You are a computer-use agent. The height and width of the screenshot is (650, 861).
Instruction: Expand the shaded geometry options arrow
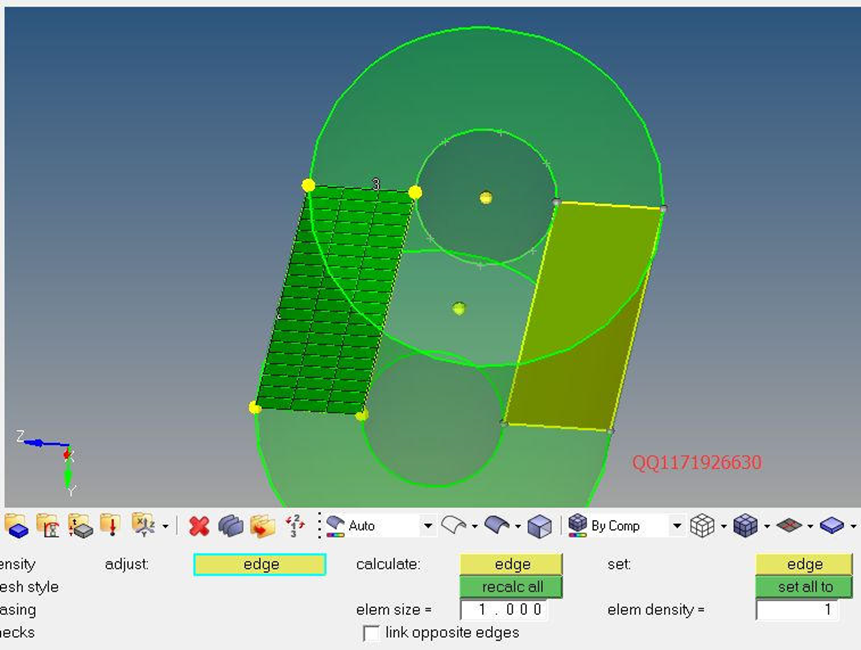point(518,526)
